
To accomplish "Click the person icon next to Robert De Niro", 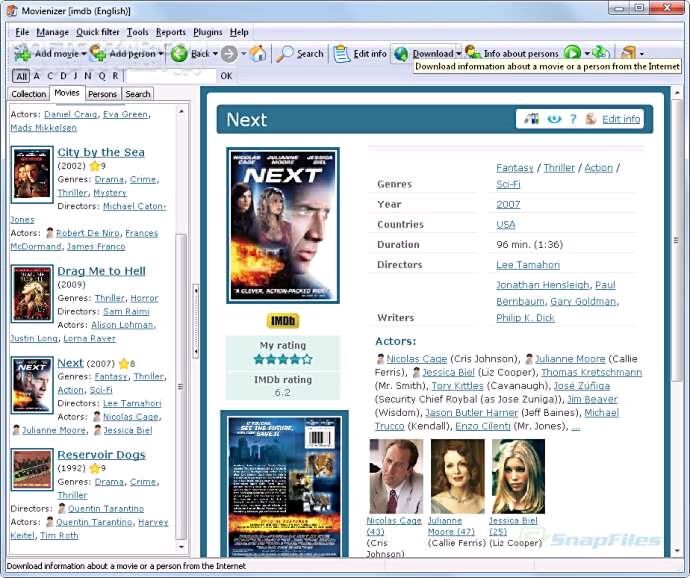I will coord(50,232).
